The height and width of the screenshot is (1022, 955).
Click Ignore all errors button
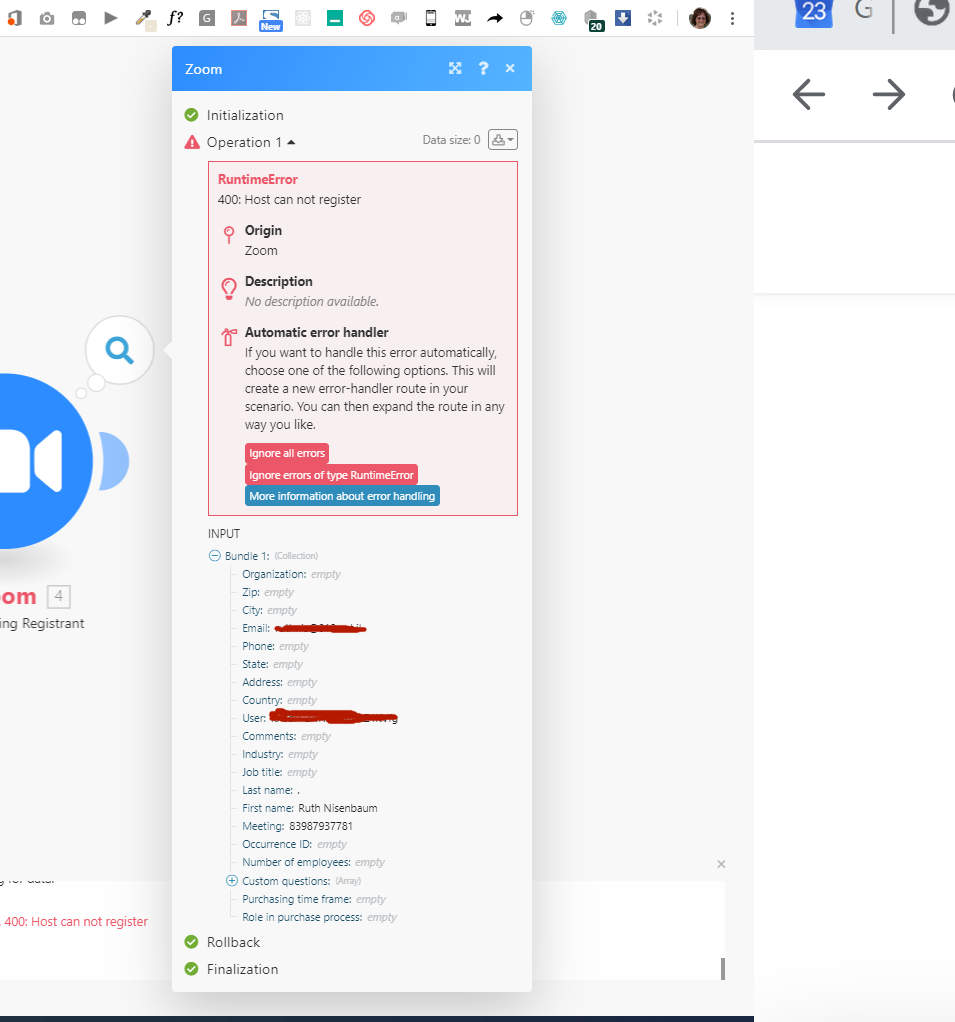click(287, 453)
